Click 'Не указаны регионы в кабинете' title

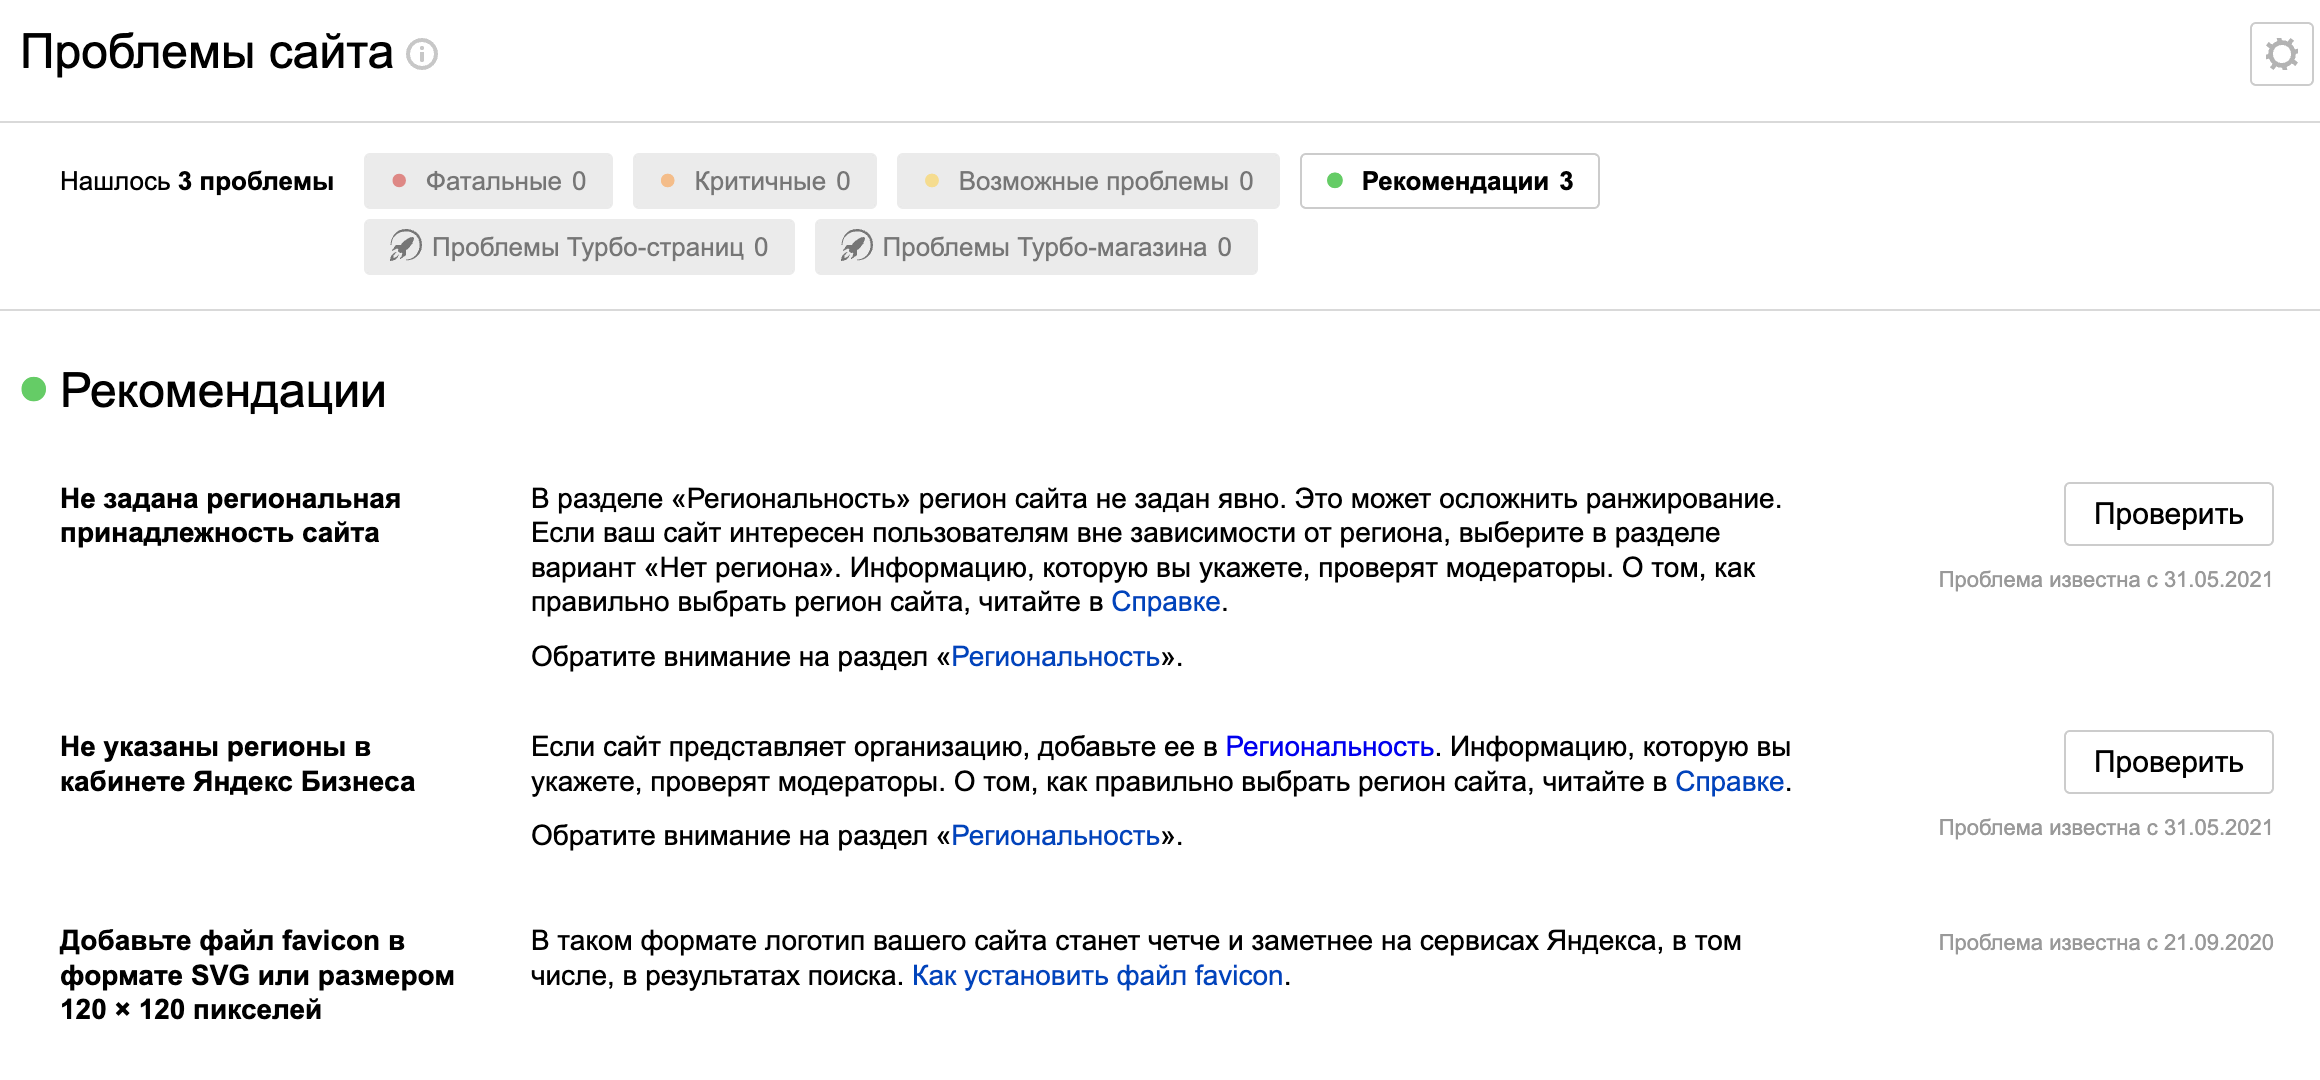coord(237,764)
